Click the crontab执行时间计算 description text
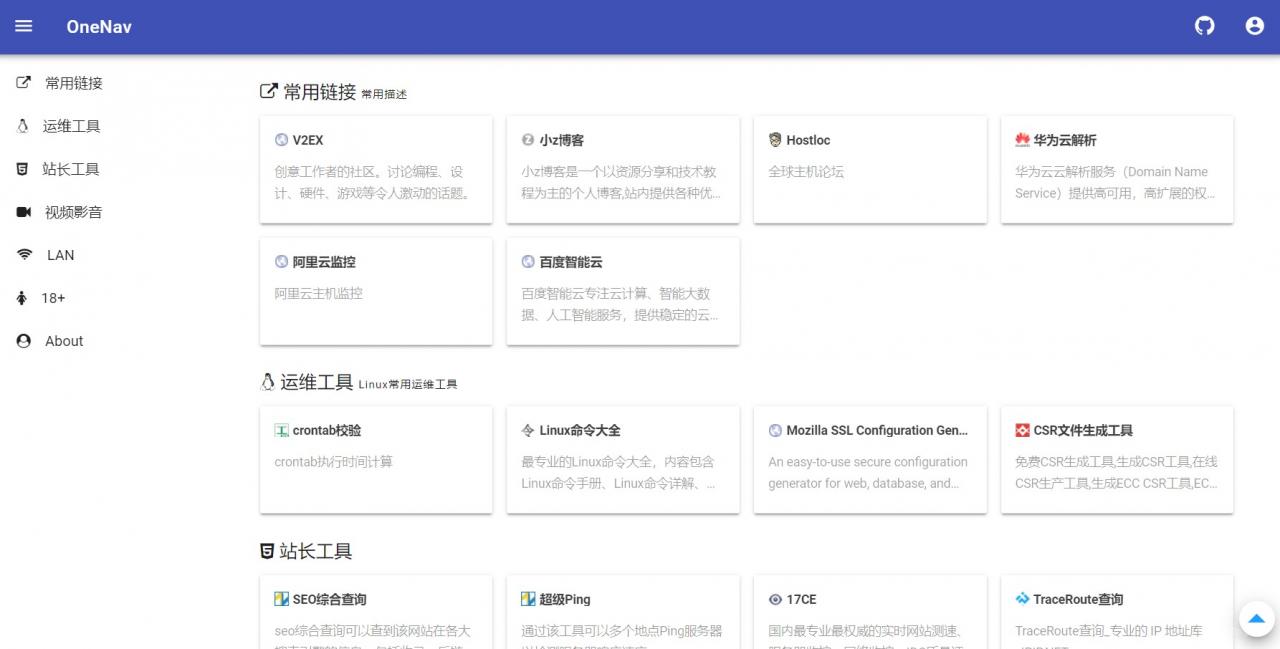The width and height of the screenshot is (1280, 649). click(334, 462)
